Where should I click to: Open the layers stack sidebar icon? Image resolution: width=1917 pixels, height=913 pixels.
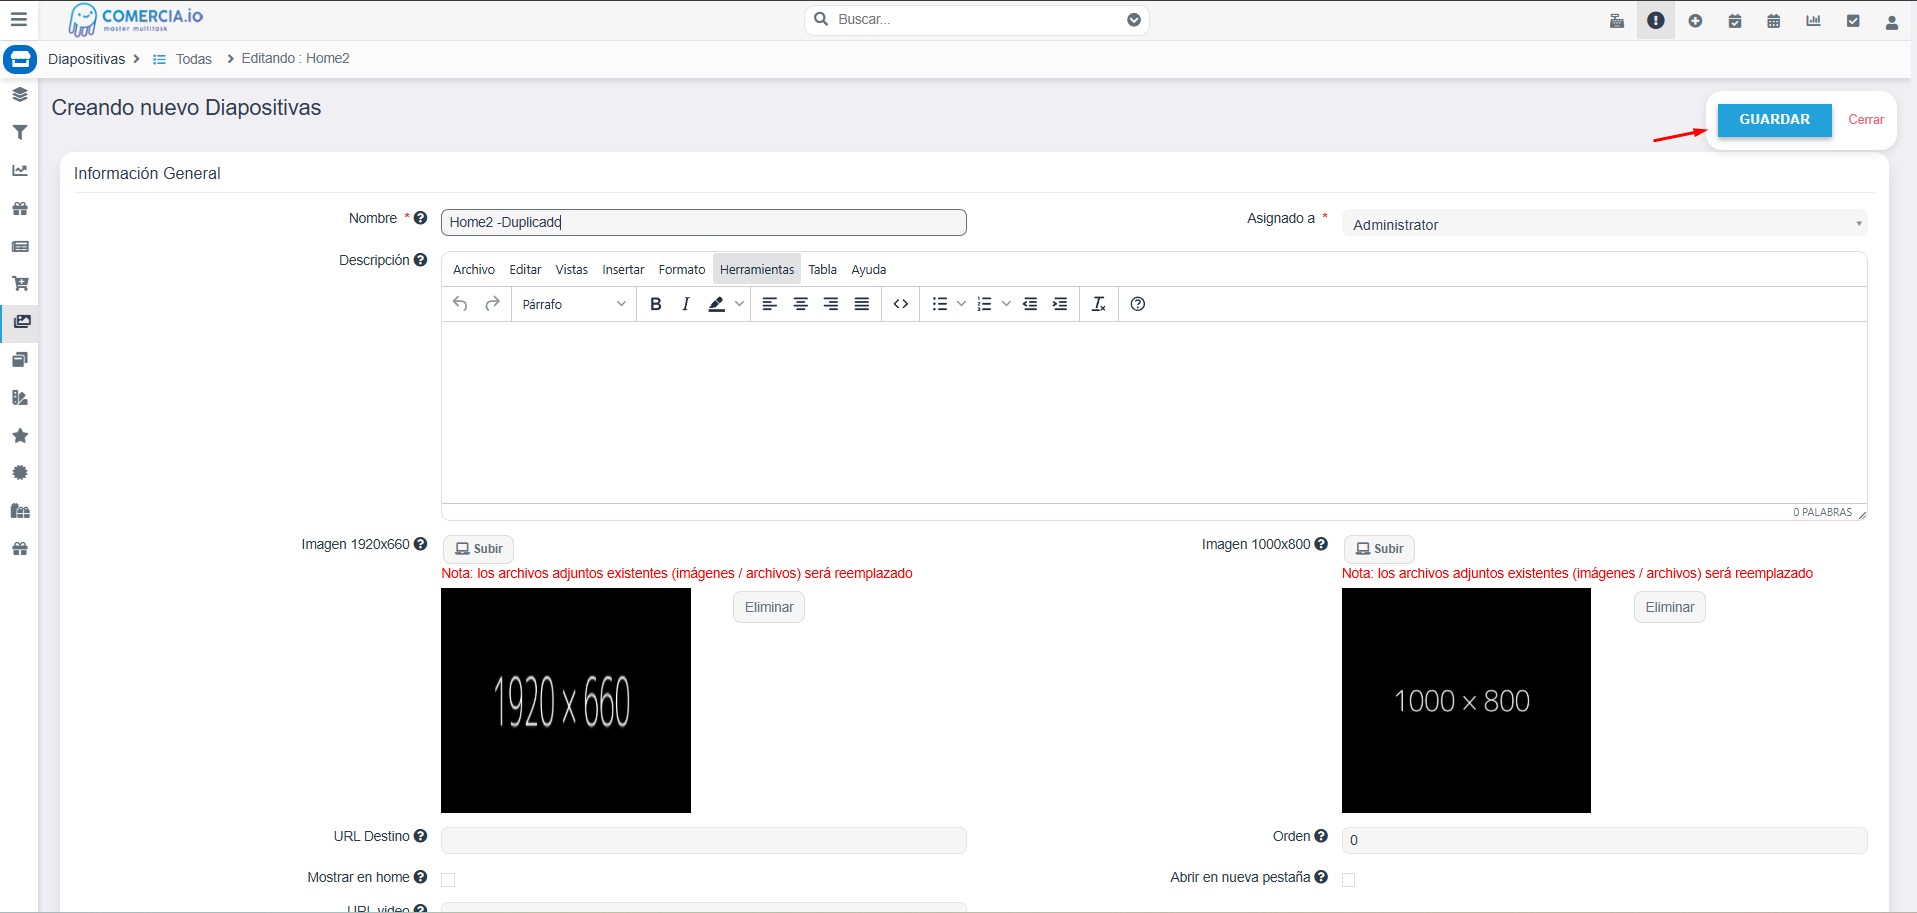click(x=20, y=95)
